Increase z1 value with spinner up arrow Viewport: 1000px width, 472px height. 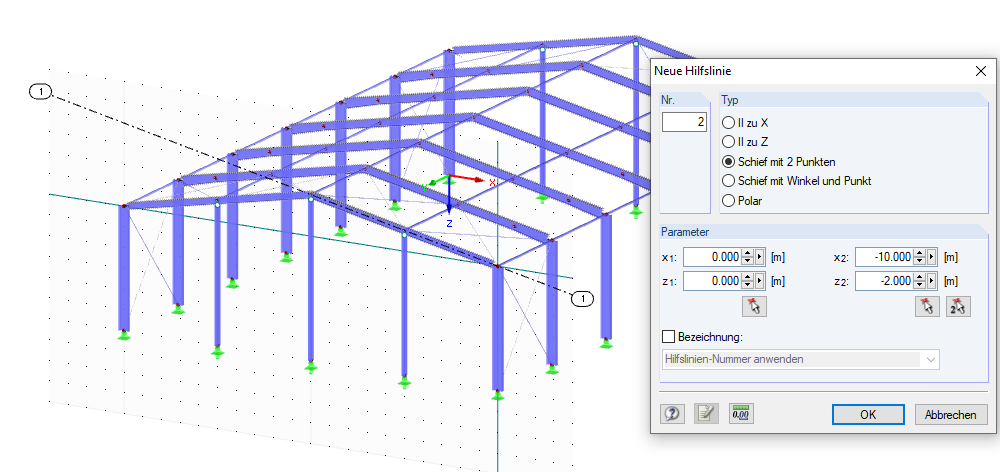tap(747, 277)
